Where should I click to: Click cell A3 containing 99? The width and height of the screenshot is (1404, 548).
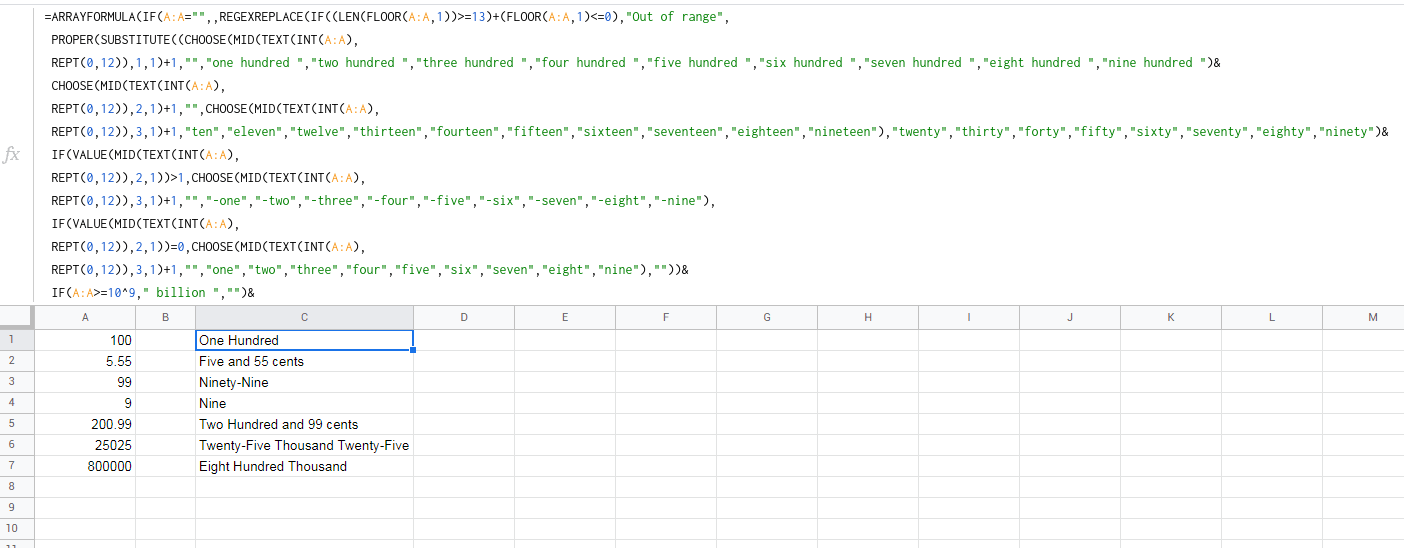click(x=85, y=382)
